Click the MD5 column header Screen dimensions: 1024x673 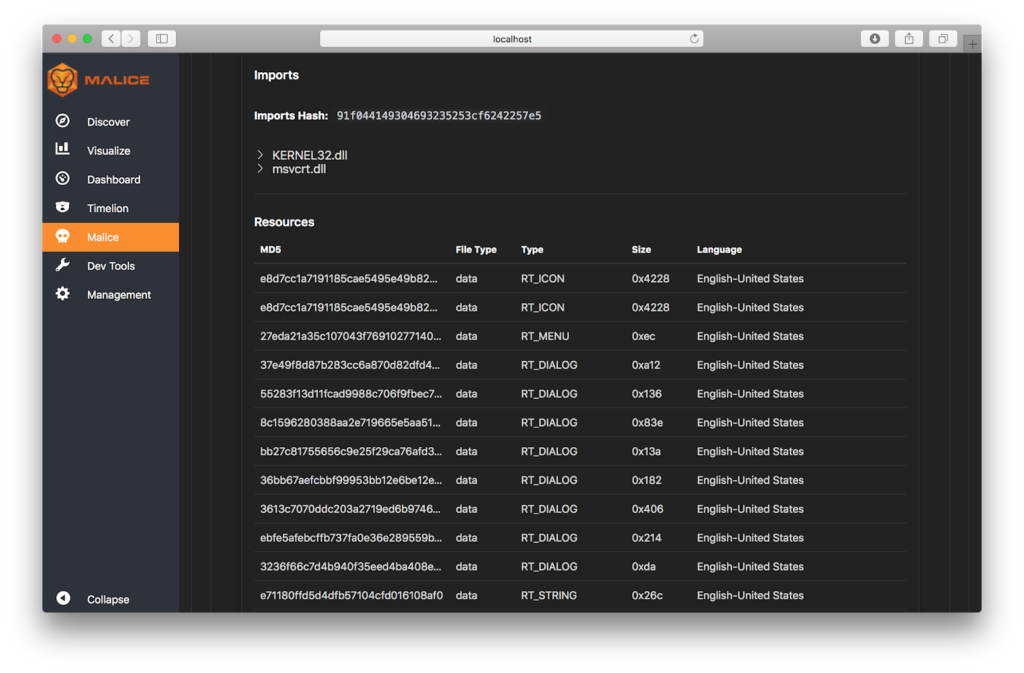pos(270,249)
